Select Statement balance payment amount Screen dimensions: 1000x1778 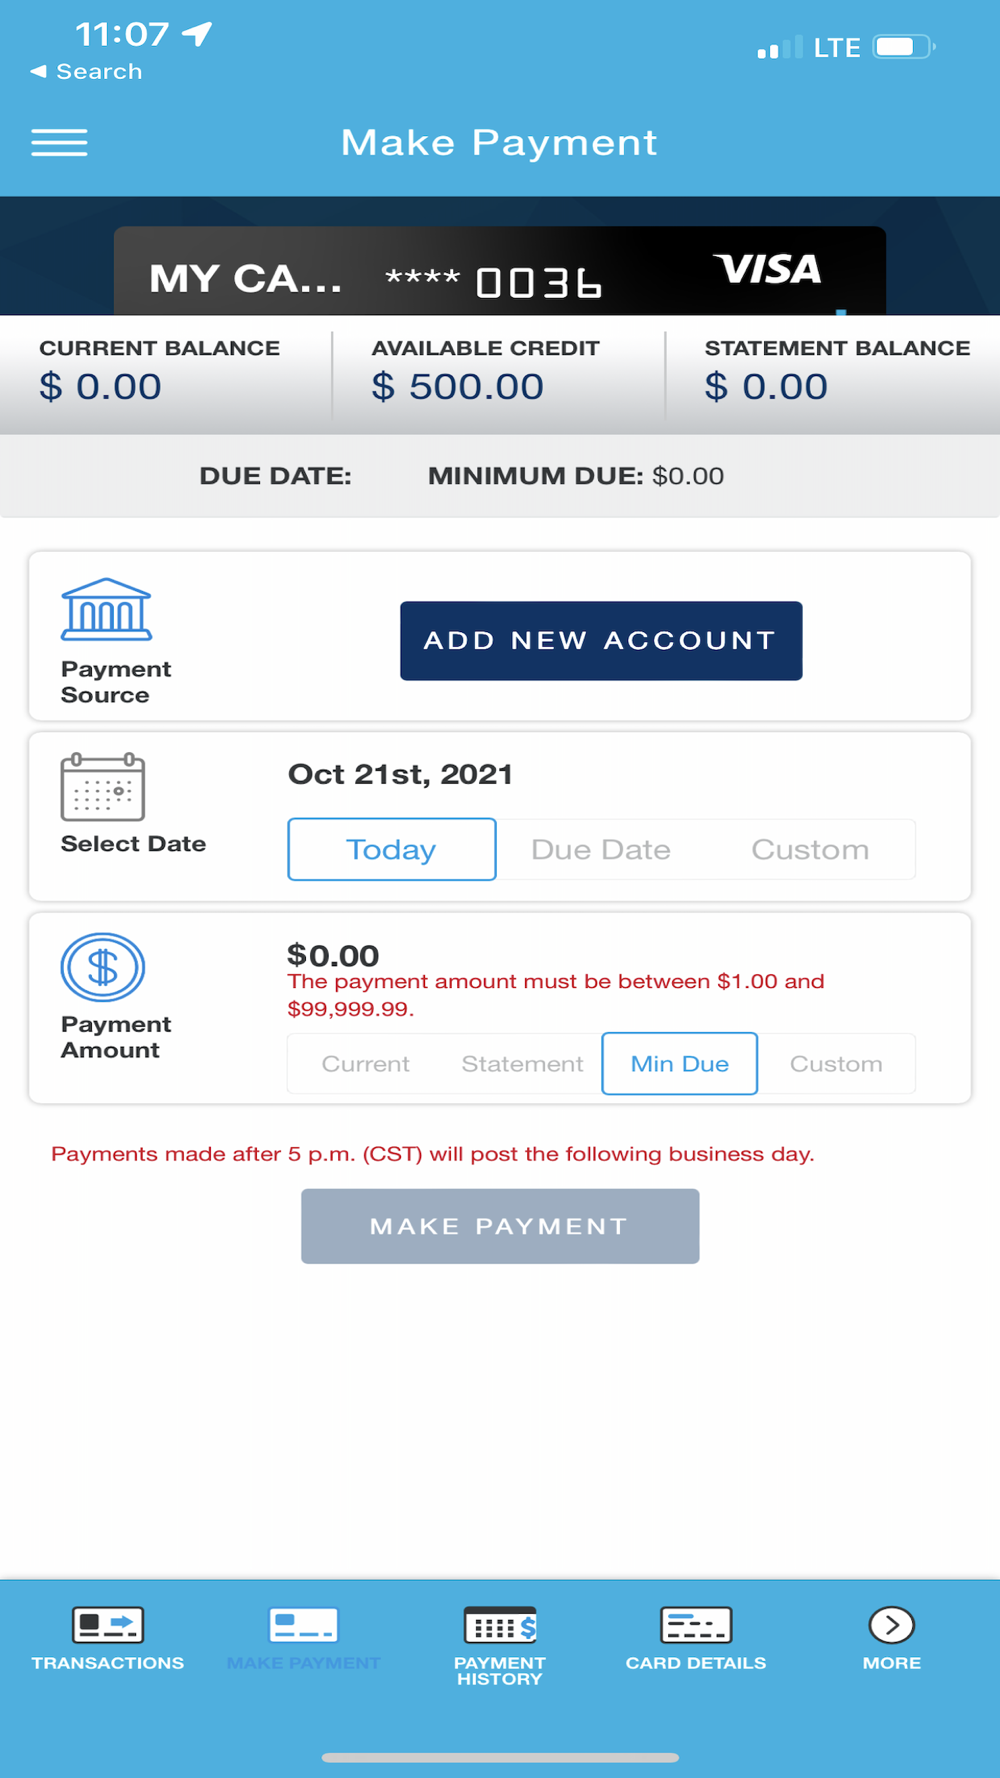click(522, 1064)
